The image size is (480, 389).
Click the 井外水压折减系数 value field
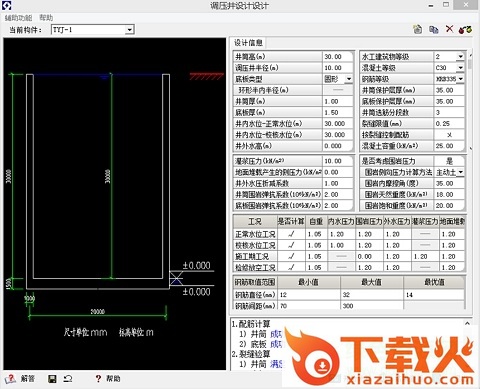point(337,183)
